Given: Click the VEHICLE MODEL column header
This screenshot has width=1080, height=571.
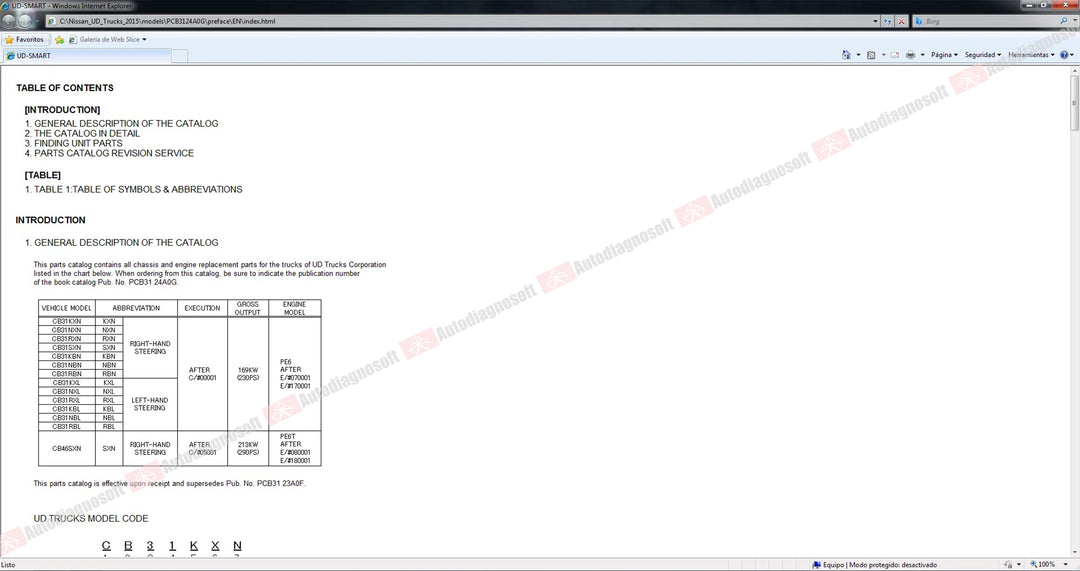Looking at the screenshot, I should [x=67, y=308].
